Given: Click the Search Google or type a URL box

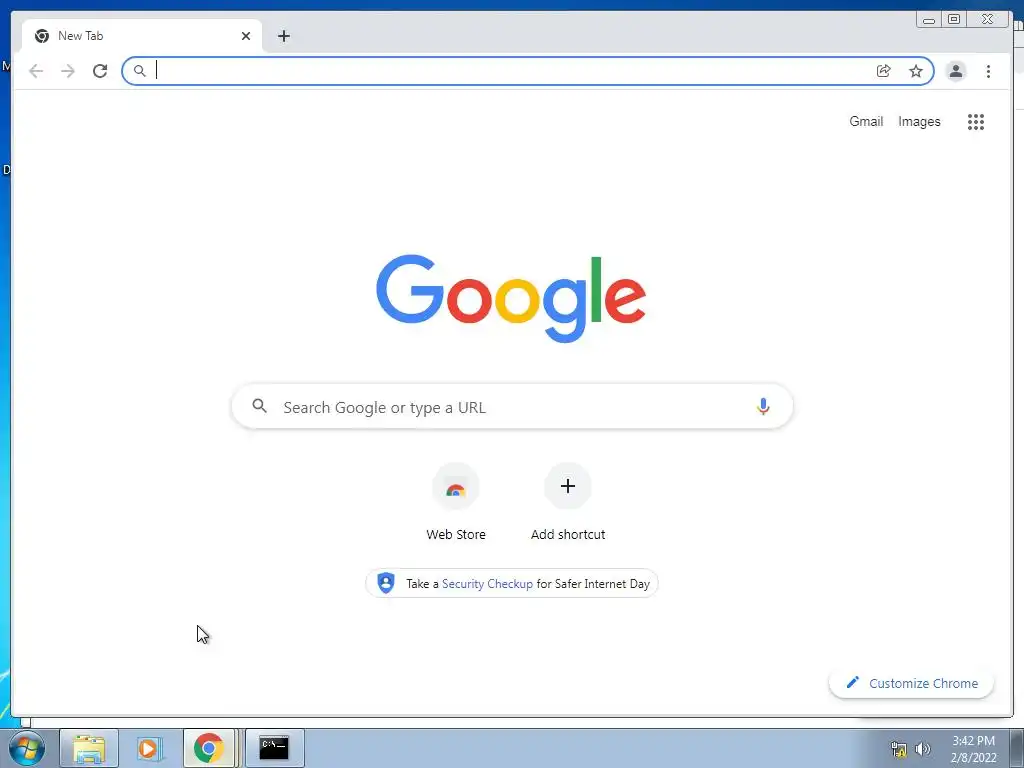Looking at the screenshot, I should coord(512,407).
